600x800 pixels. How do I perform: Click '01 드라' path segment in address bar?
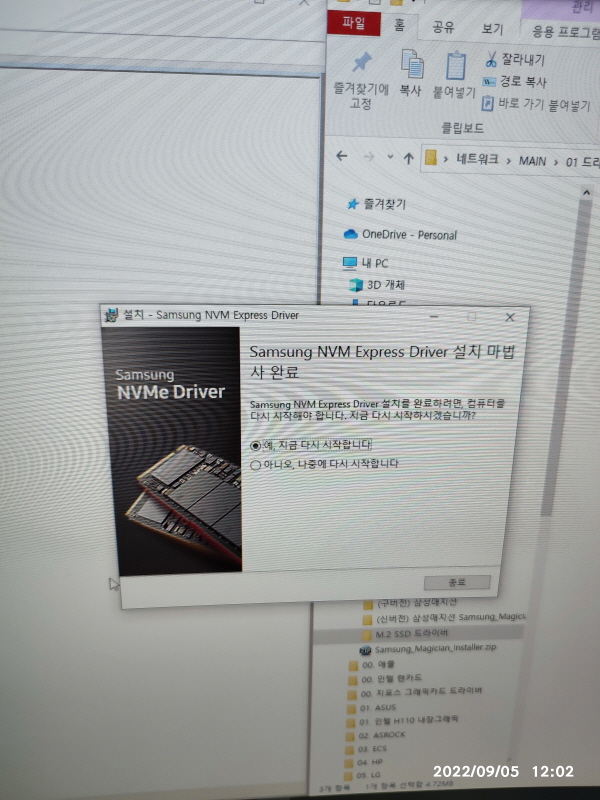click(x=583, y=163)
